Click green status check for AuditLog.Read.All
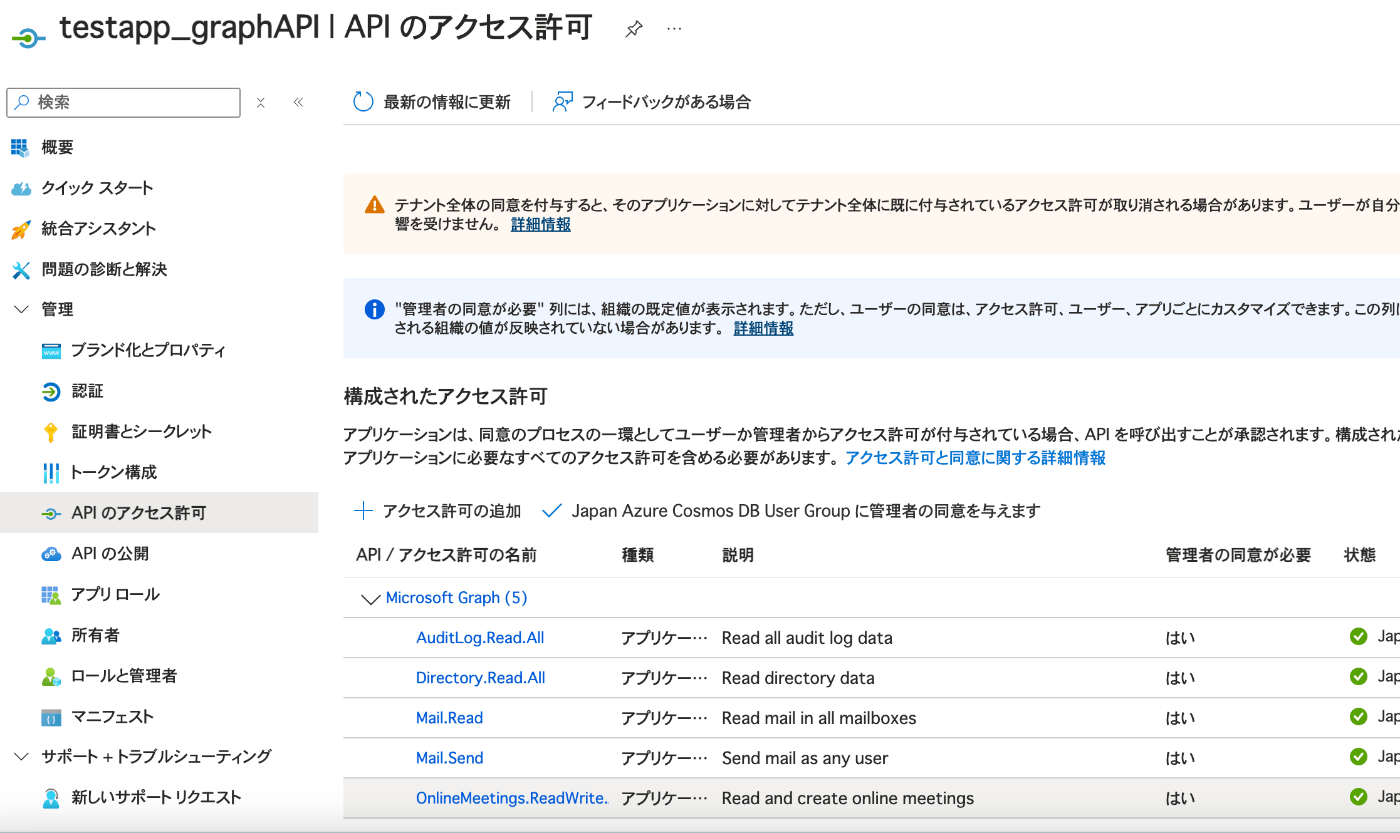The height and width of the screenshot is (833, 1400). [1358, 636]
